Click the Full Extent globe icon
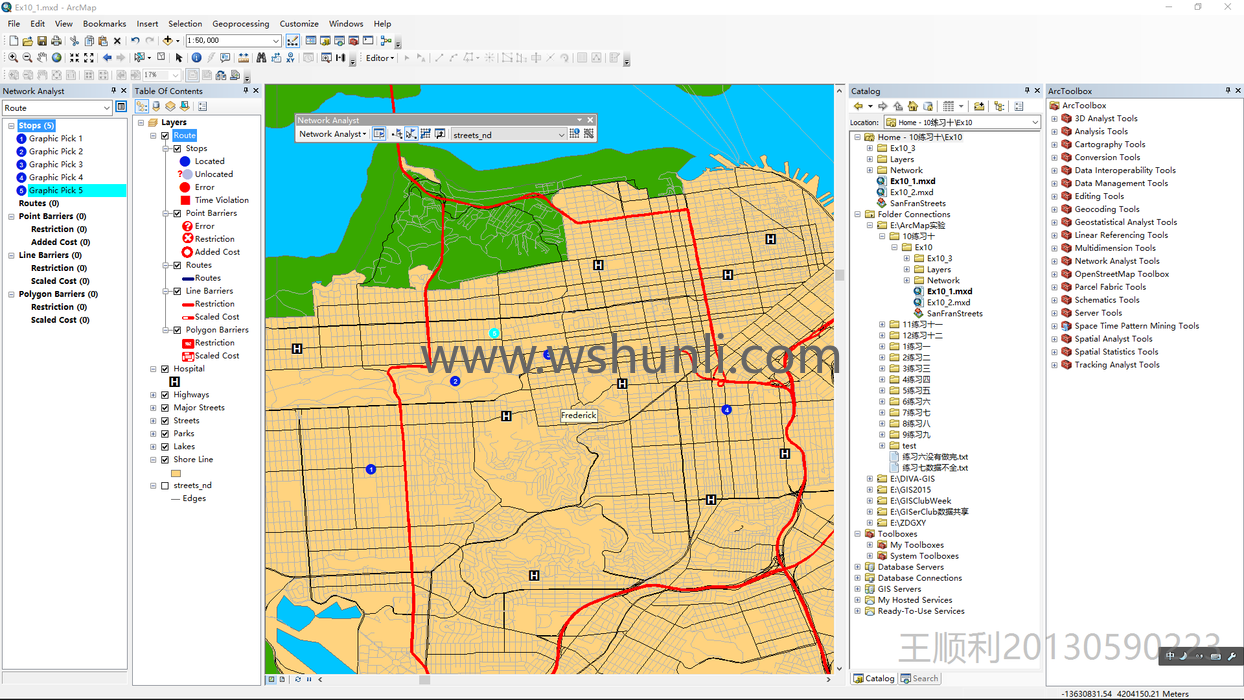 (x=56, y=58)
